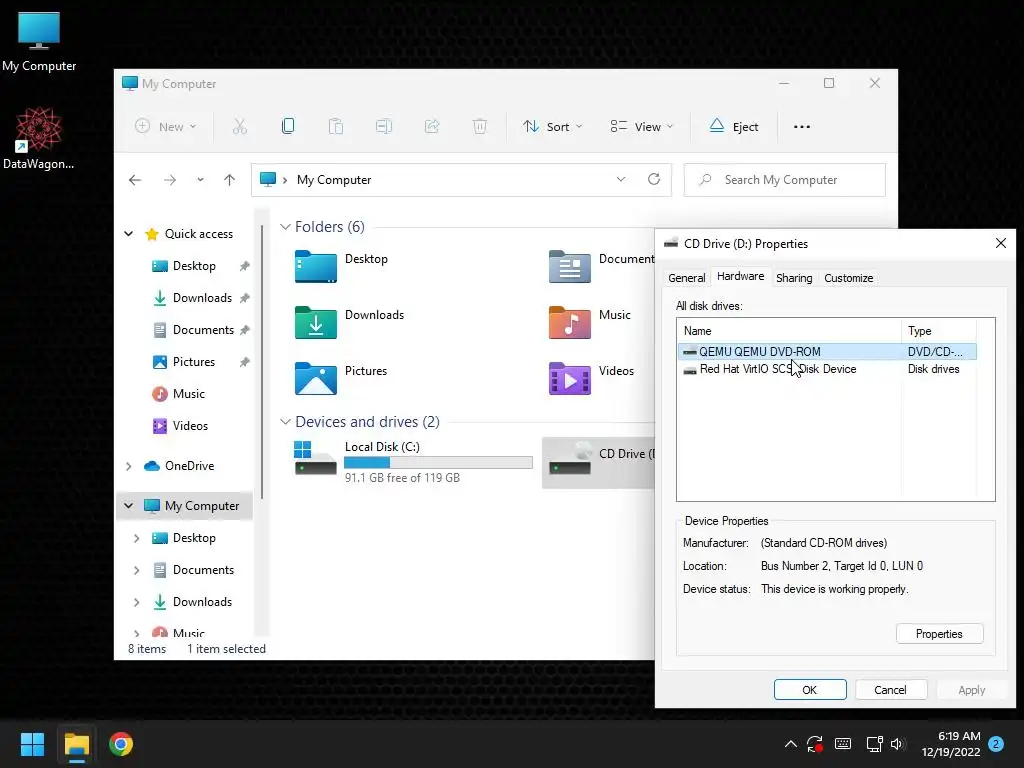Click the Local Disk (C:) usage bar

point(438,462)
